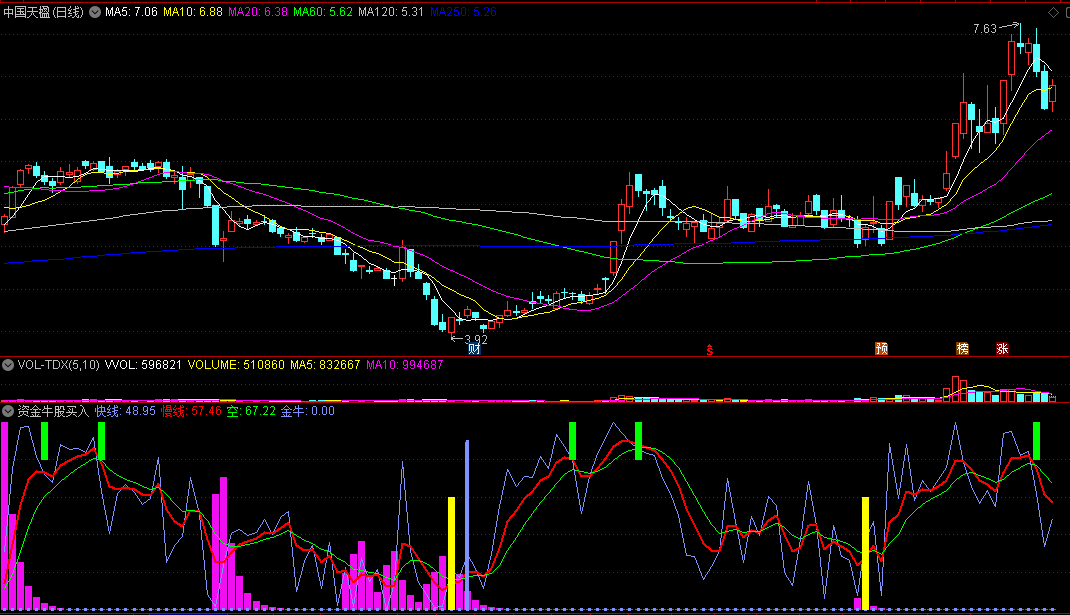Select the MA60: 5.62 legend label
The height and width of the screenshot is (615, 1070).
(x=323, y=12)
